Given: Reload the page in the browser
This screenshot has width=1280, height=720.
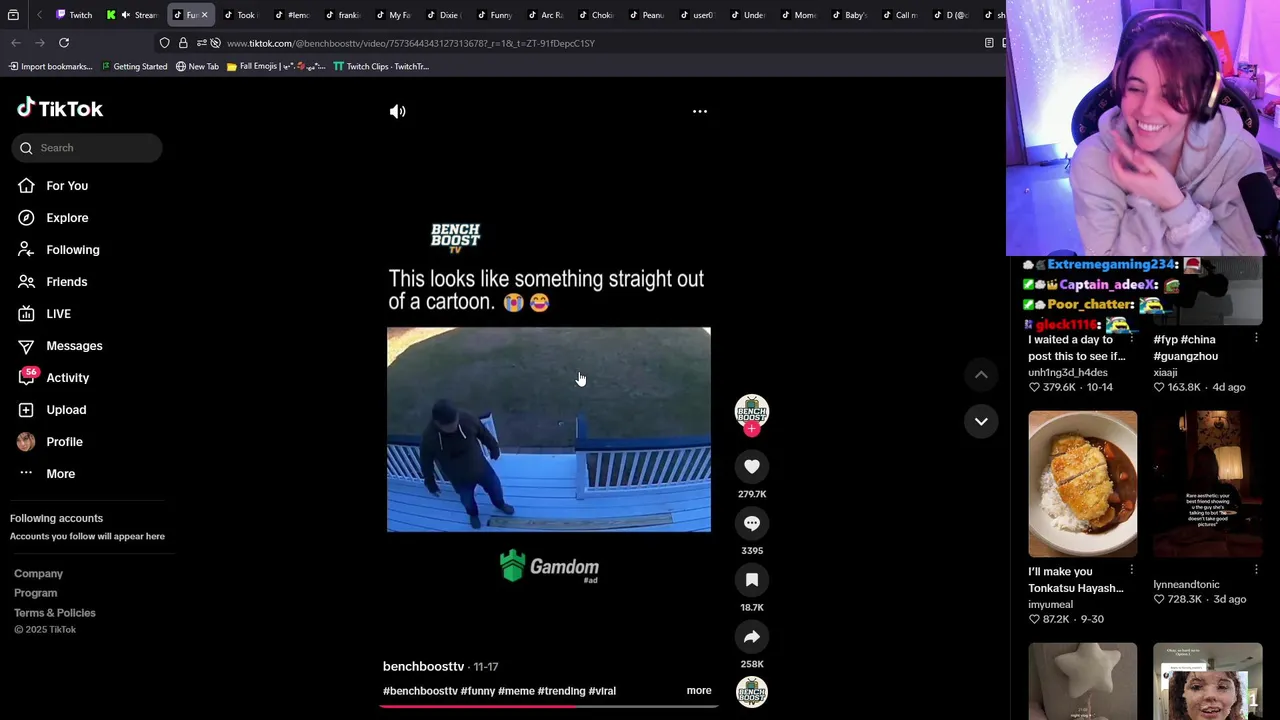Looking at the screenshot, I should click(x=64, y=43).
